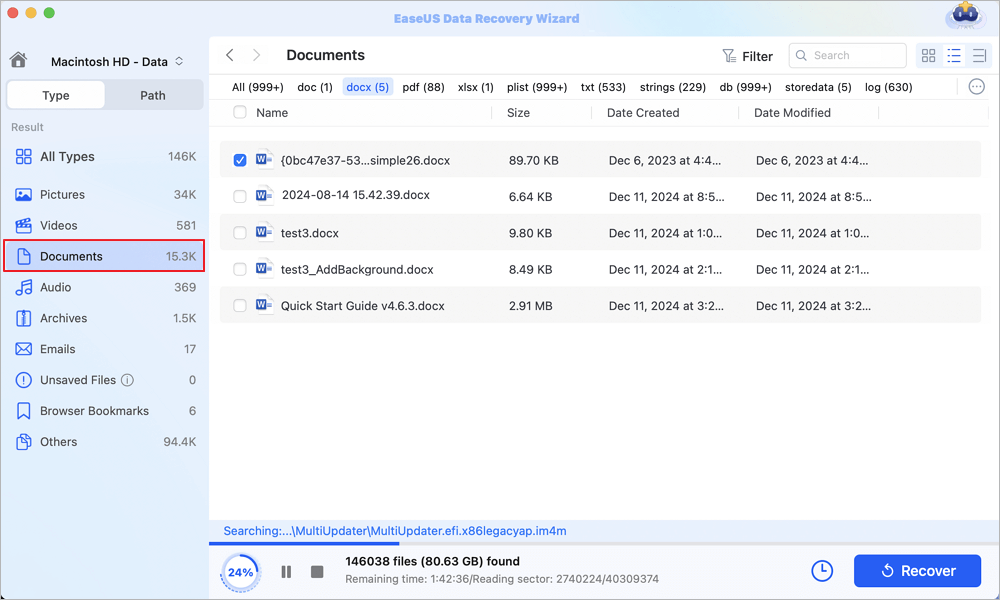Click the home icon in the sidebar

point(17,61)
